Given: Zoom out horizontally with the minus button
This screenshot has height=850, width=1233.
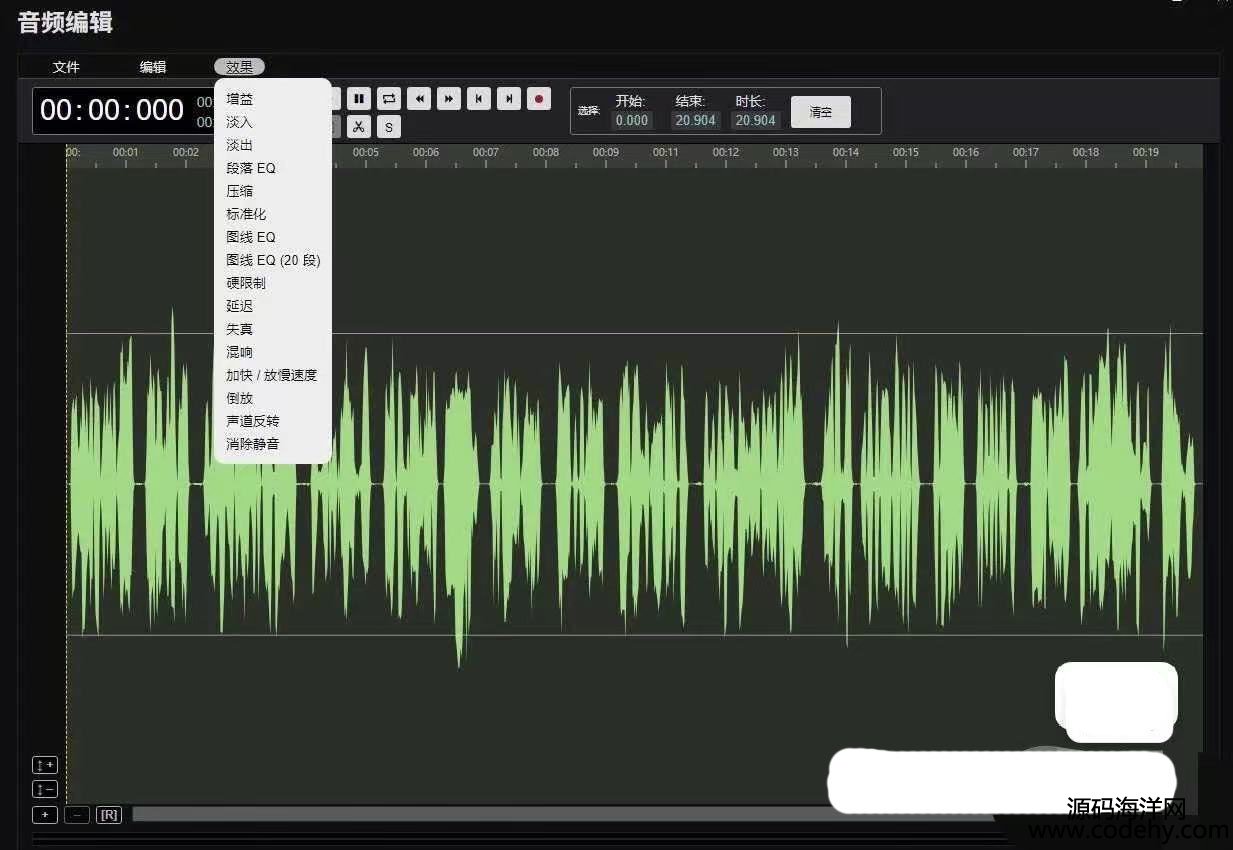Looking at the screenshot, I should (x=77, y=814).
